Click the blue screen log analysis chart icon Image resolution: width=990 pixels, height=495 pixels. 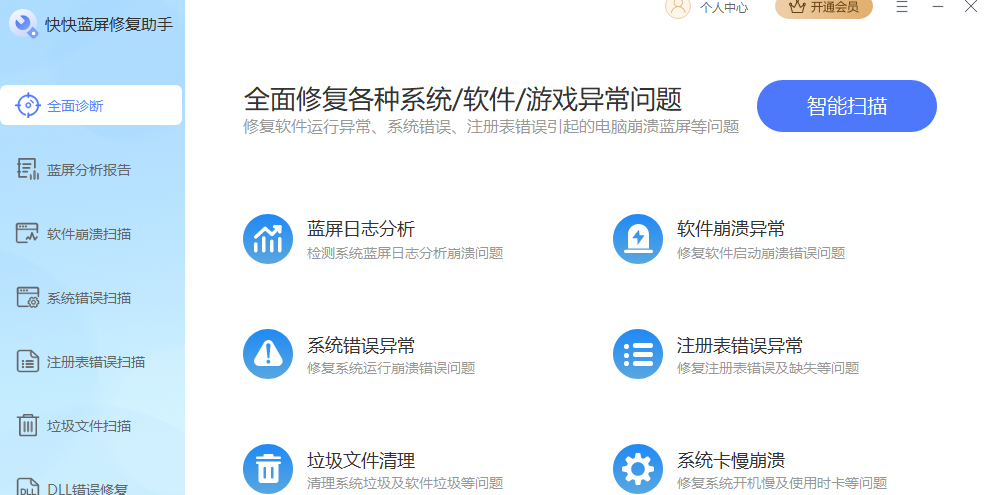pyautogui.click(x=268, y=239)
